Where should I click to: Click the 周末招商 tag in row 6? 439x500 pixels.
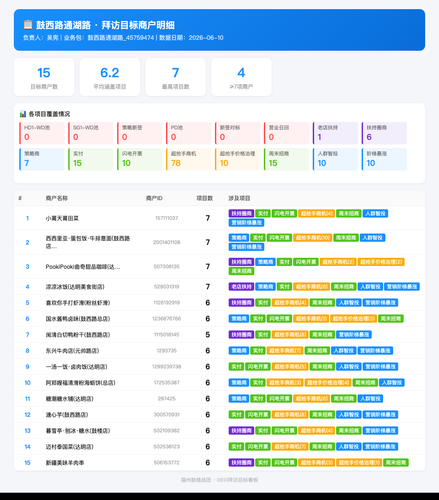click(x=391, y=319)
